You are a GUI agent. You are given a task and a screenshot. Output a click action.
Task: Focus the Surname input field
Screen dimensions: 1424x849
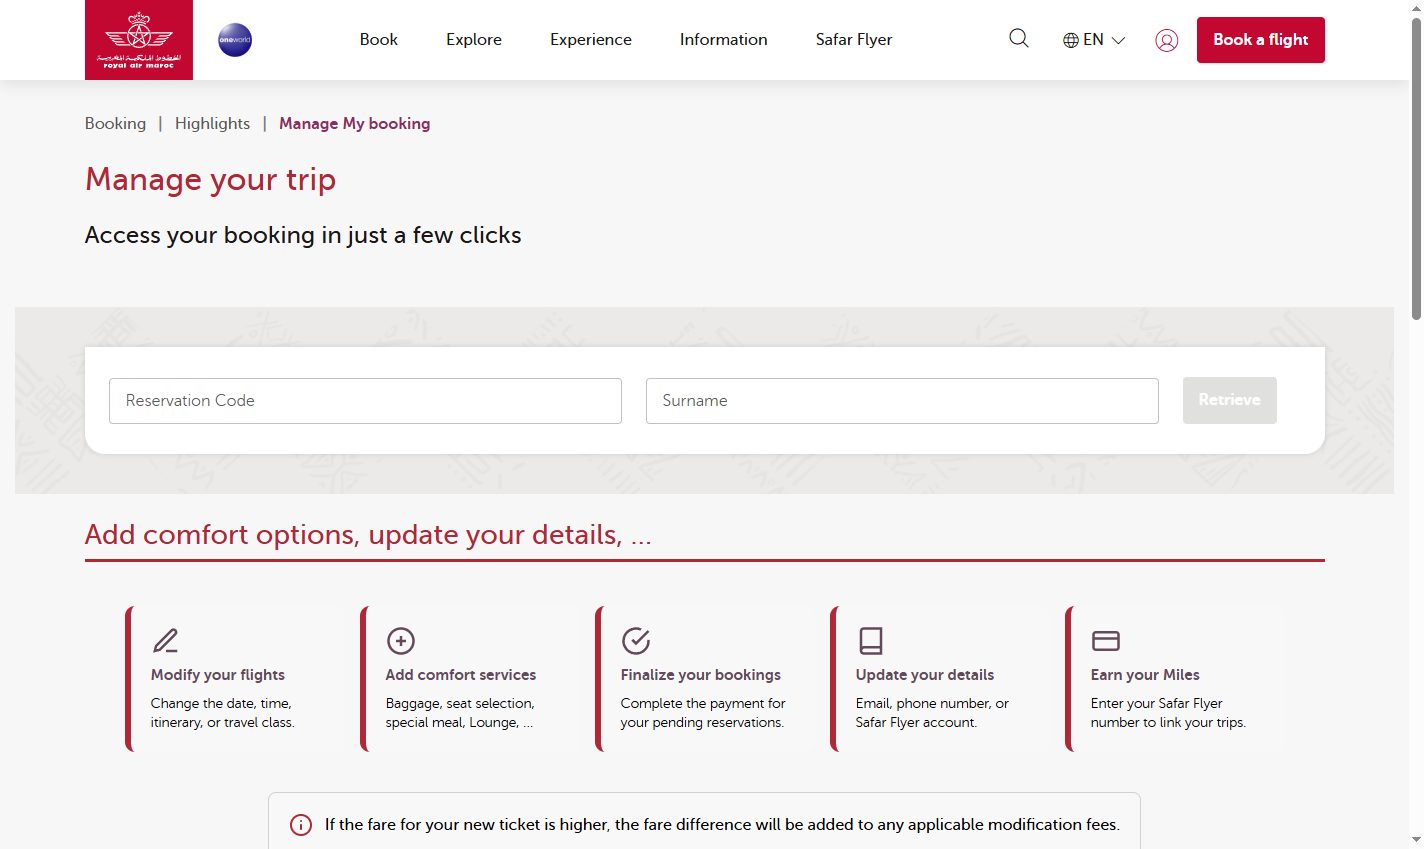(902, 401)
